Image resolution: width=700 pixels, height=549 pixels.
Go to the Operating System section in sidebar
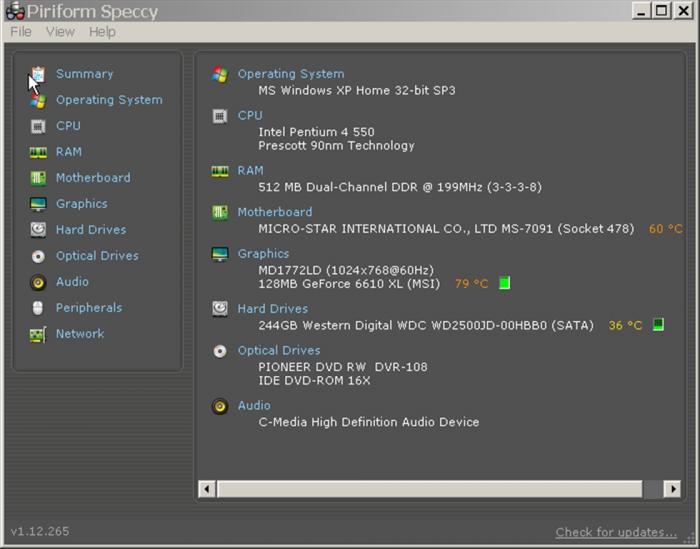coord(109,100)
